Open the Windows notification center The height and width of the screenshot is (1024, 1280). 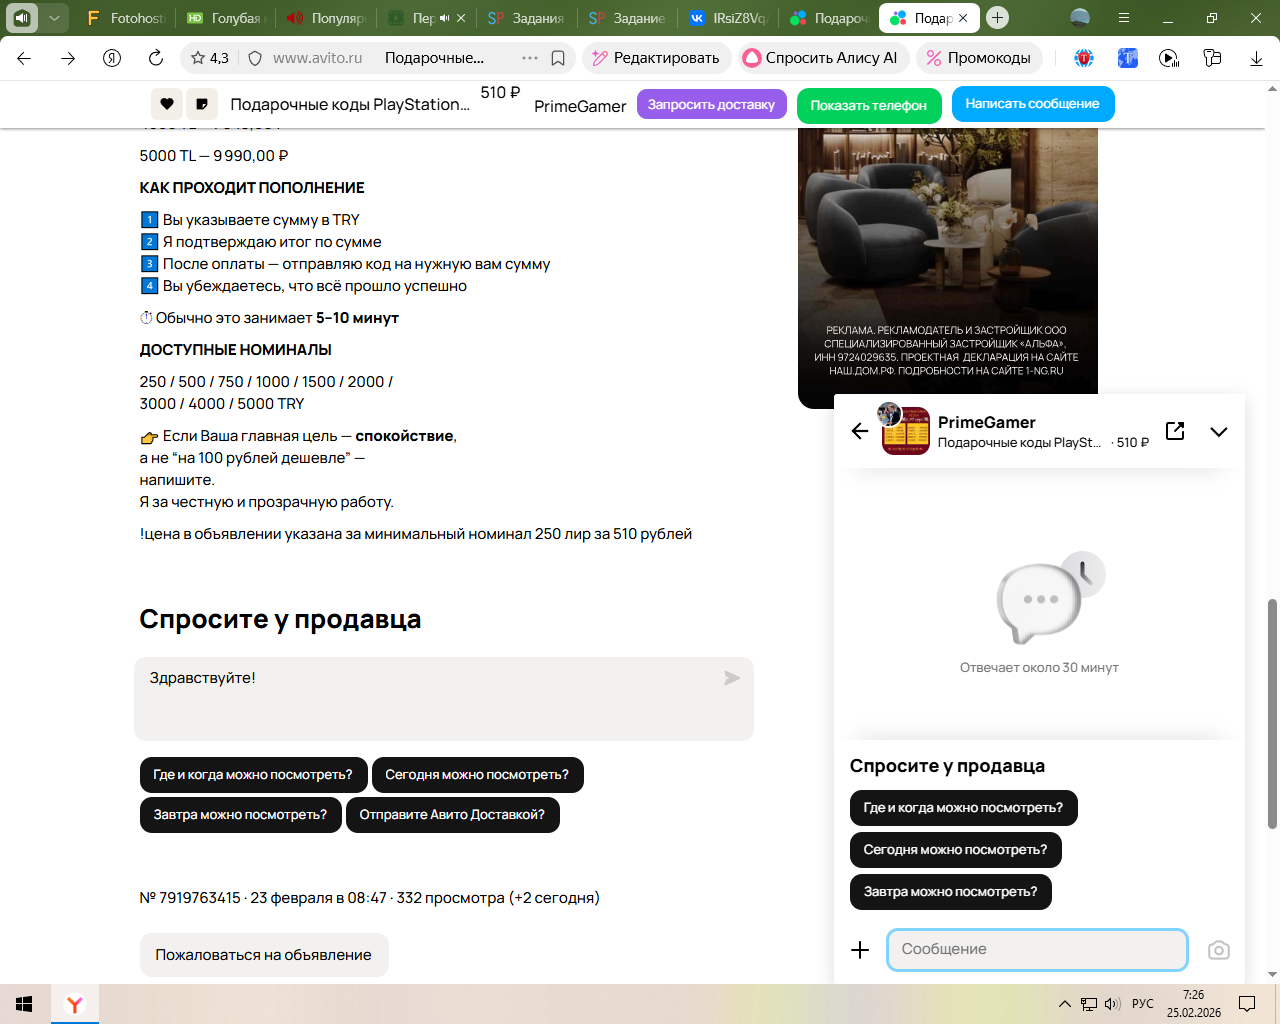click(x=1247, y=1004)
